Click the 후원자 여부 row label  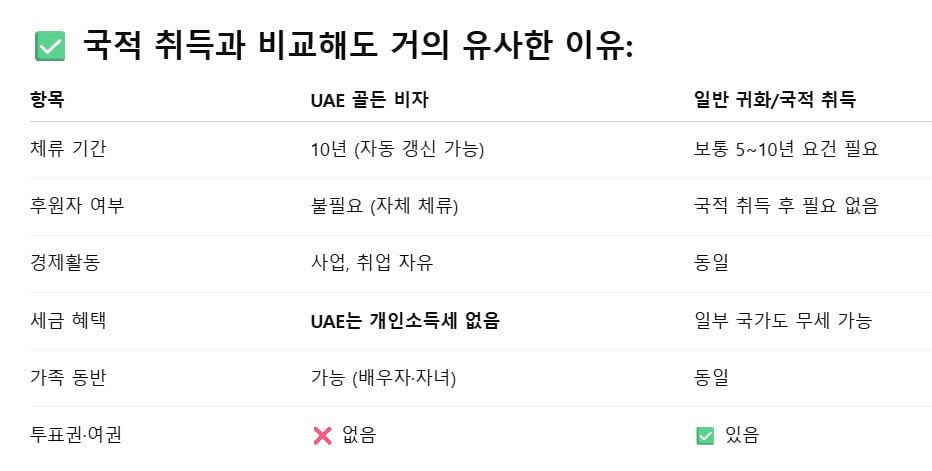pos(77,206)
